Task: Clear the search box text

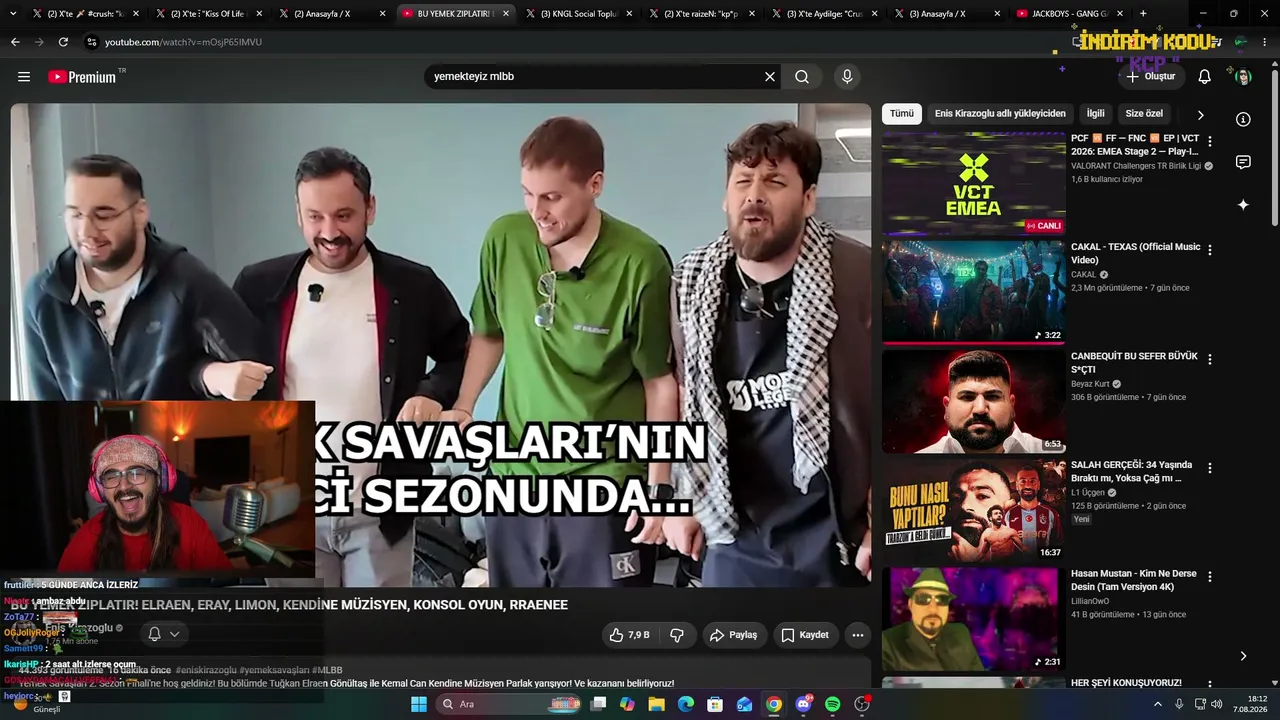Action: pos(770,77)
